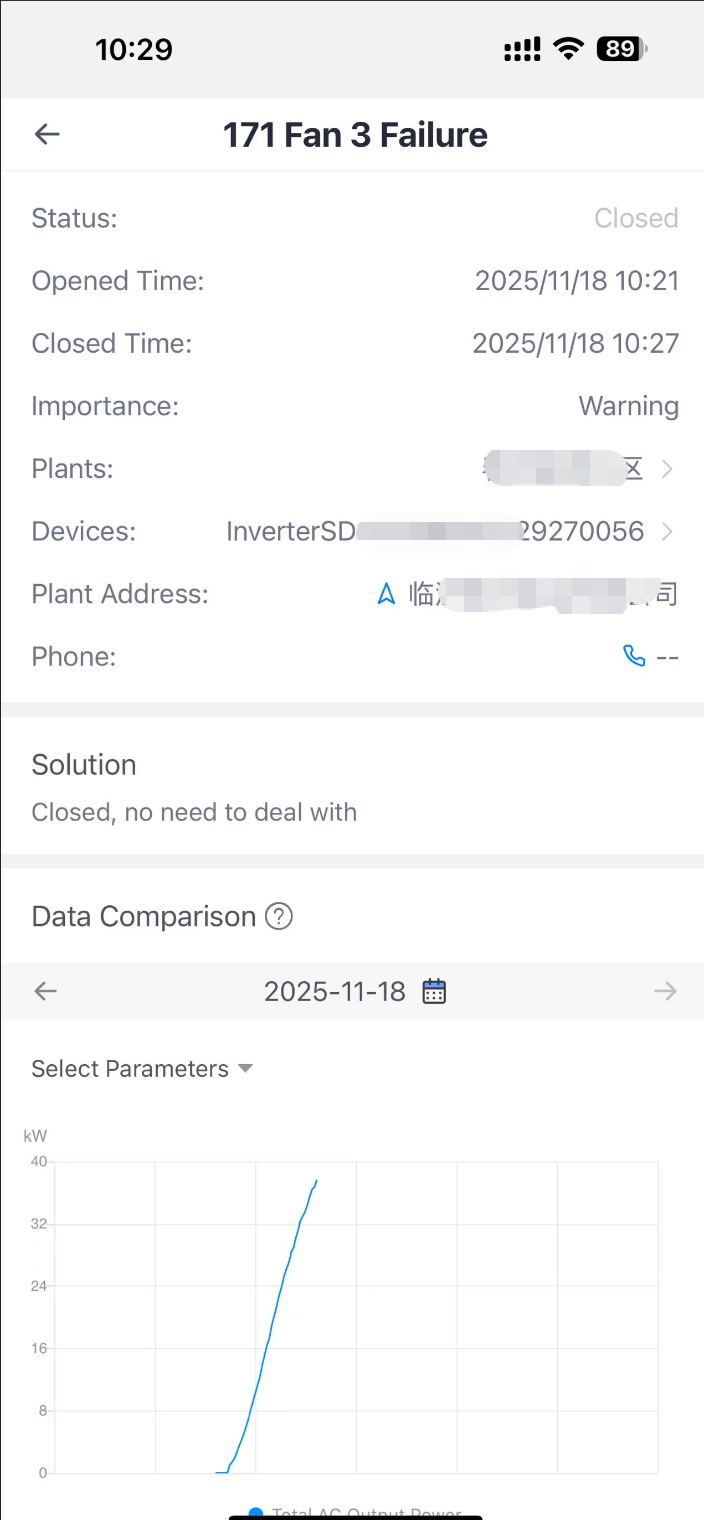
Task: Open the Inverter device link
Action: click(435, 531)
